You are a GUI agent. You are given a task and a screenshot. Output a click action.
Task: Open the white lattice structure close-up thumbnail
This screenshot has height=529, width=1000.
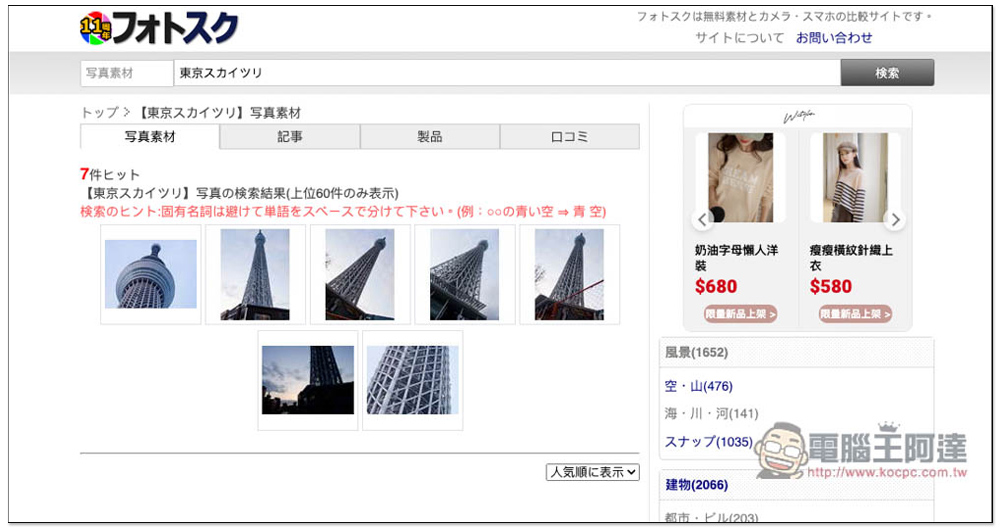(x=412, y=380)
